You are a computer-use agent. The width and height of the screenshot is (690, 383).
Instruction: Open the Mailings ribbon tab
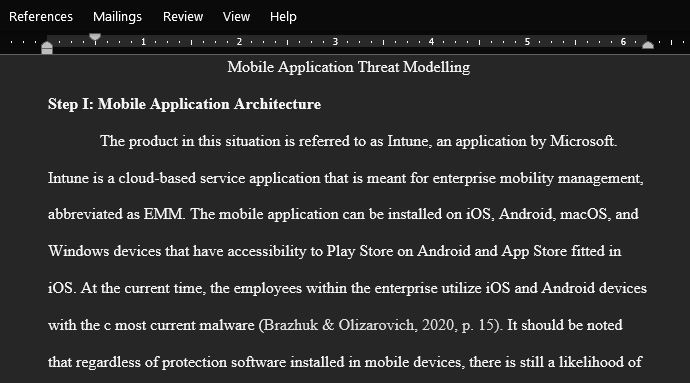[x=117, y=17]
